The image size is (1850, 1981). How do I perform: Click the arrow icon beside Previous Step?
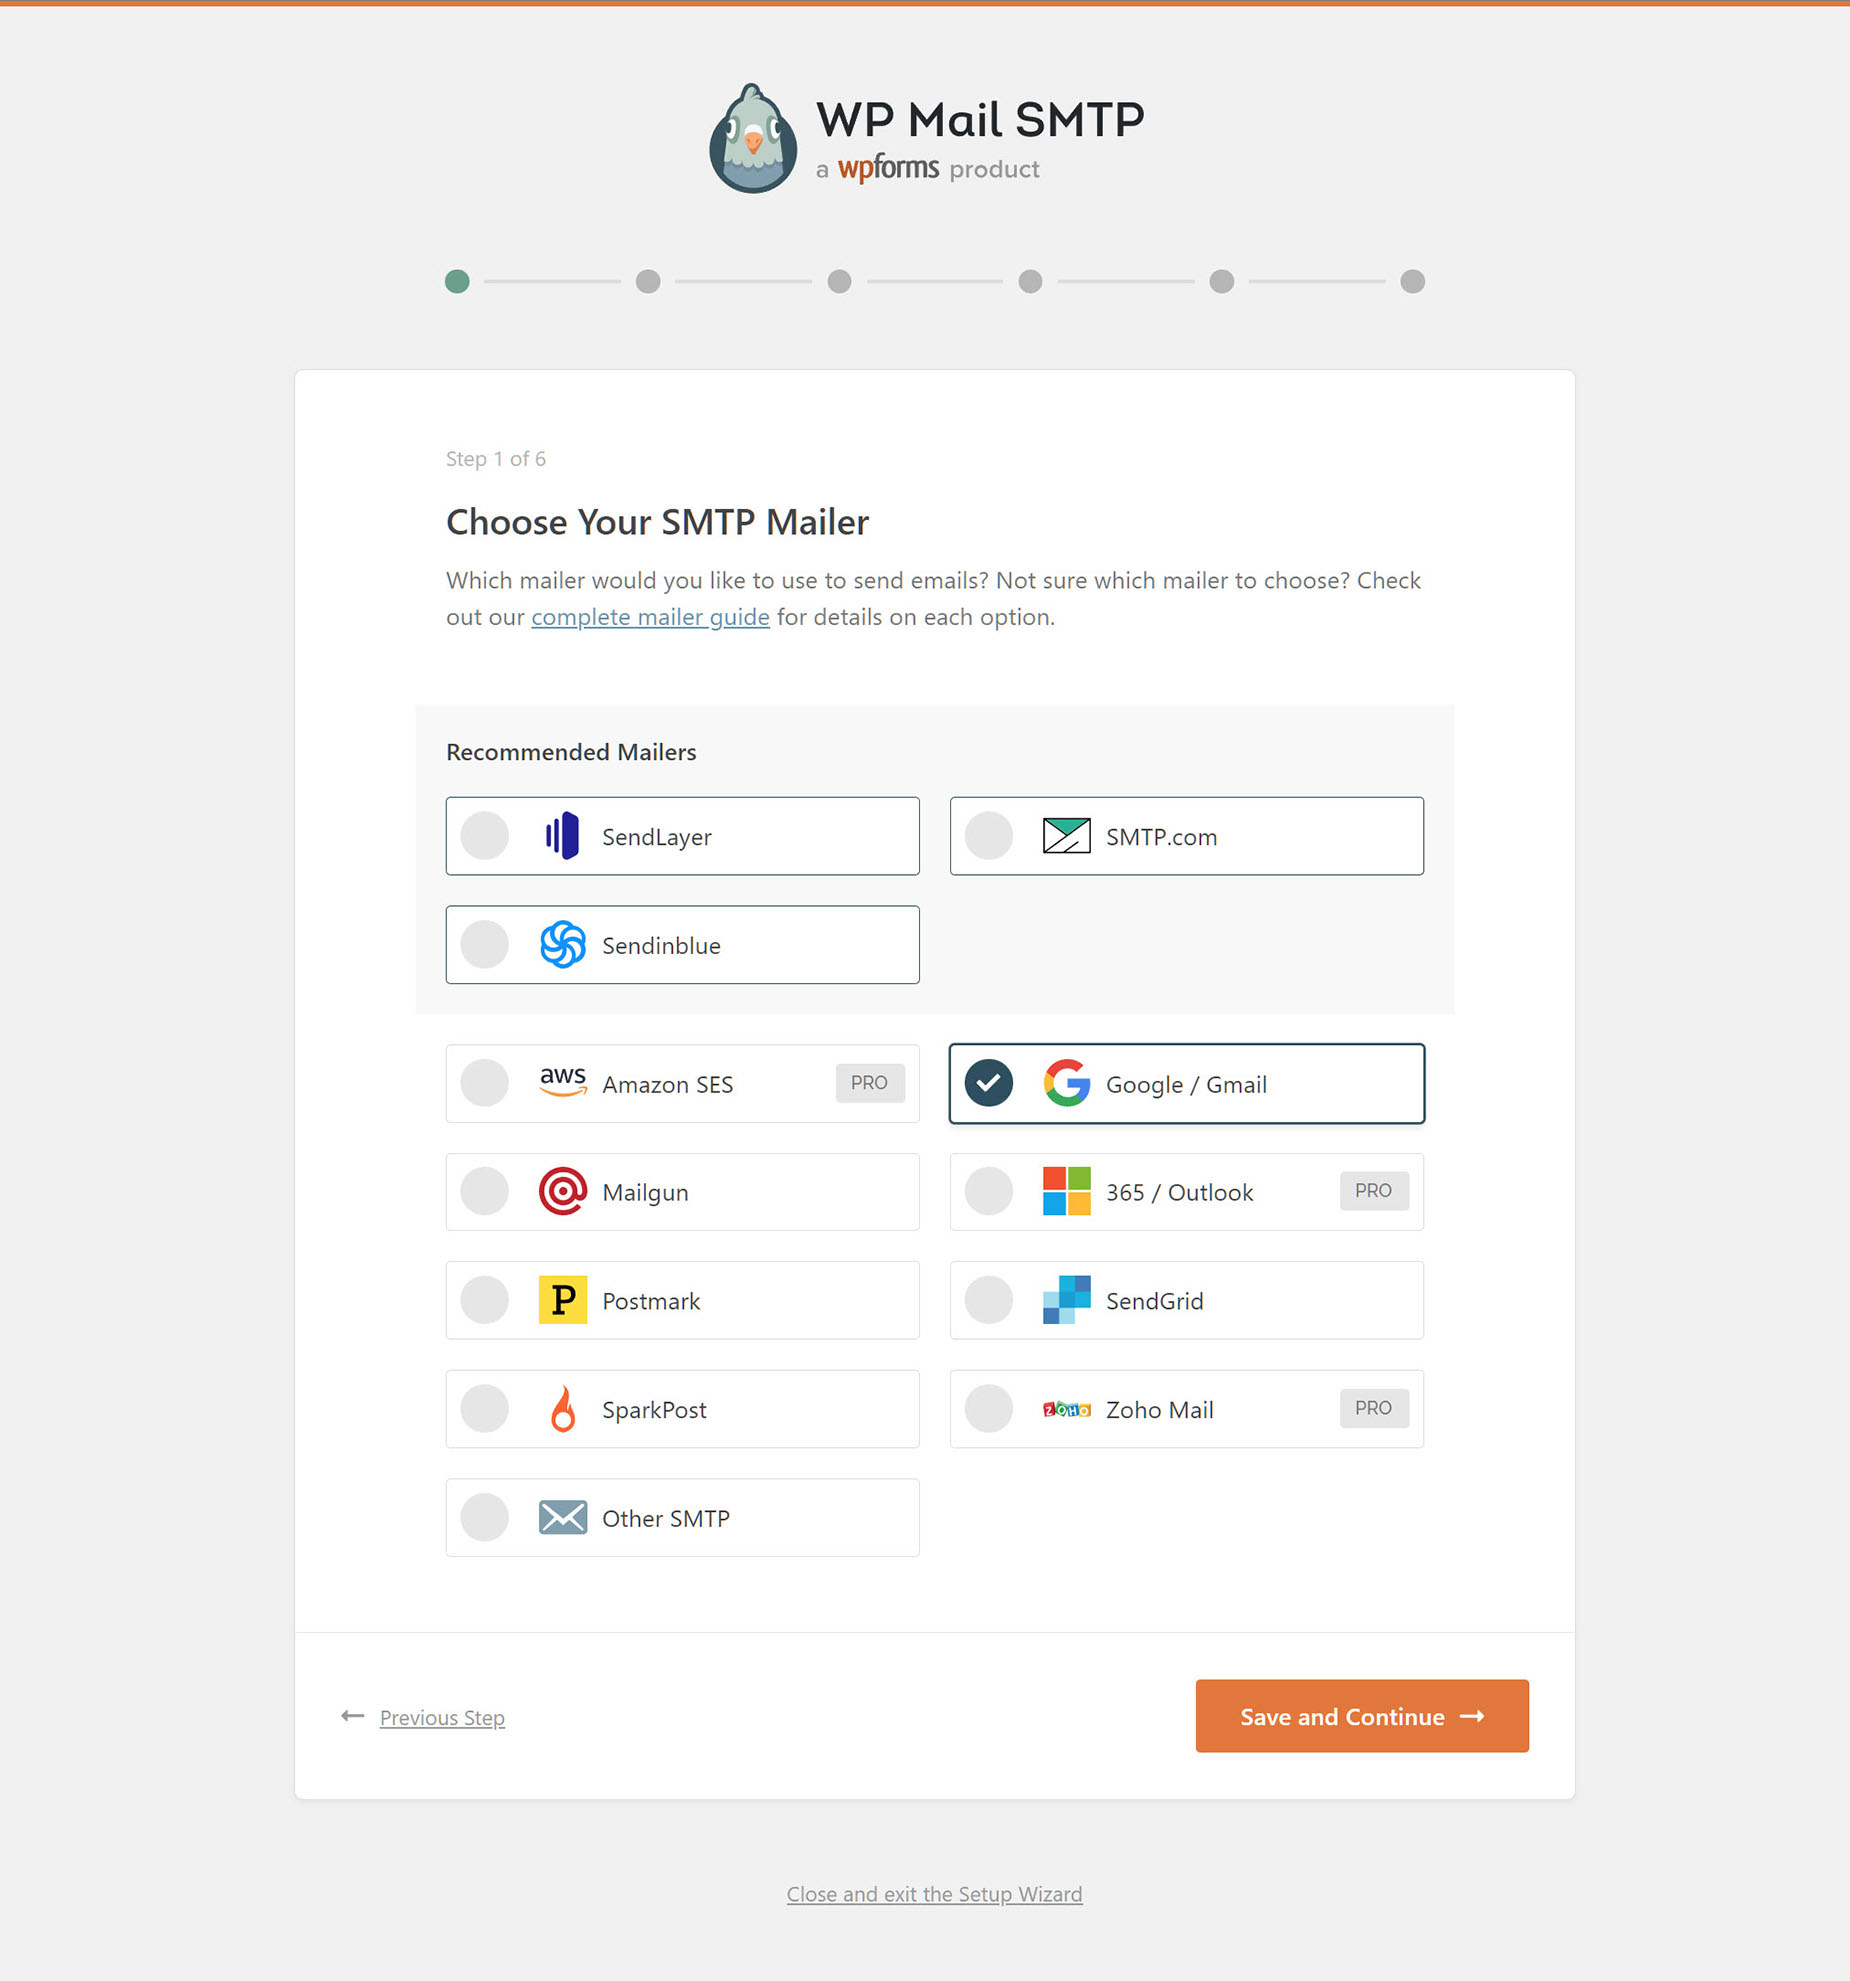pyautogui.click(x=352, y=1716)
